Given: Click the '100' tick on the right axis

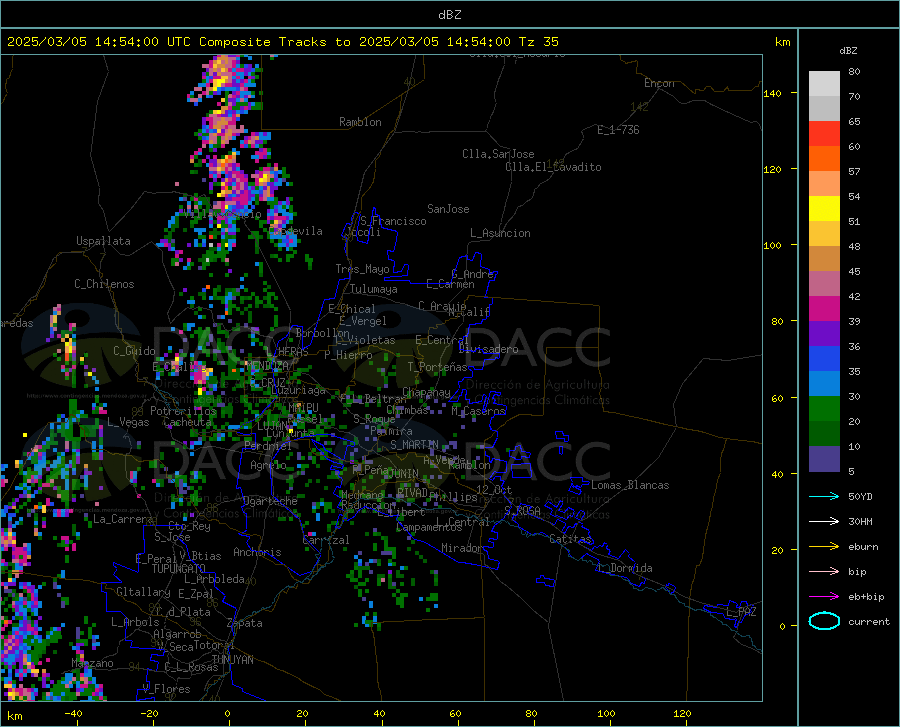Looking at the screenshot, I should coord(772,246).
